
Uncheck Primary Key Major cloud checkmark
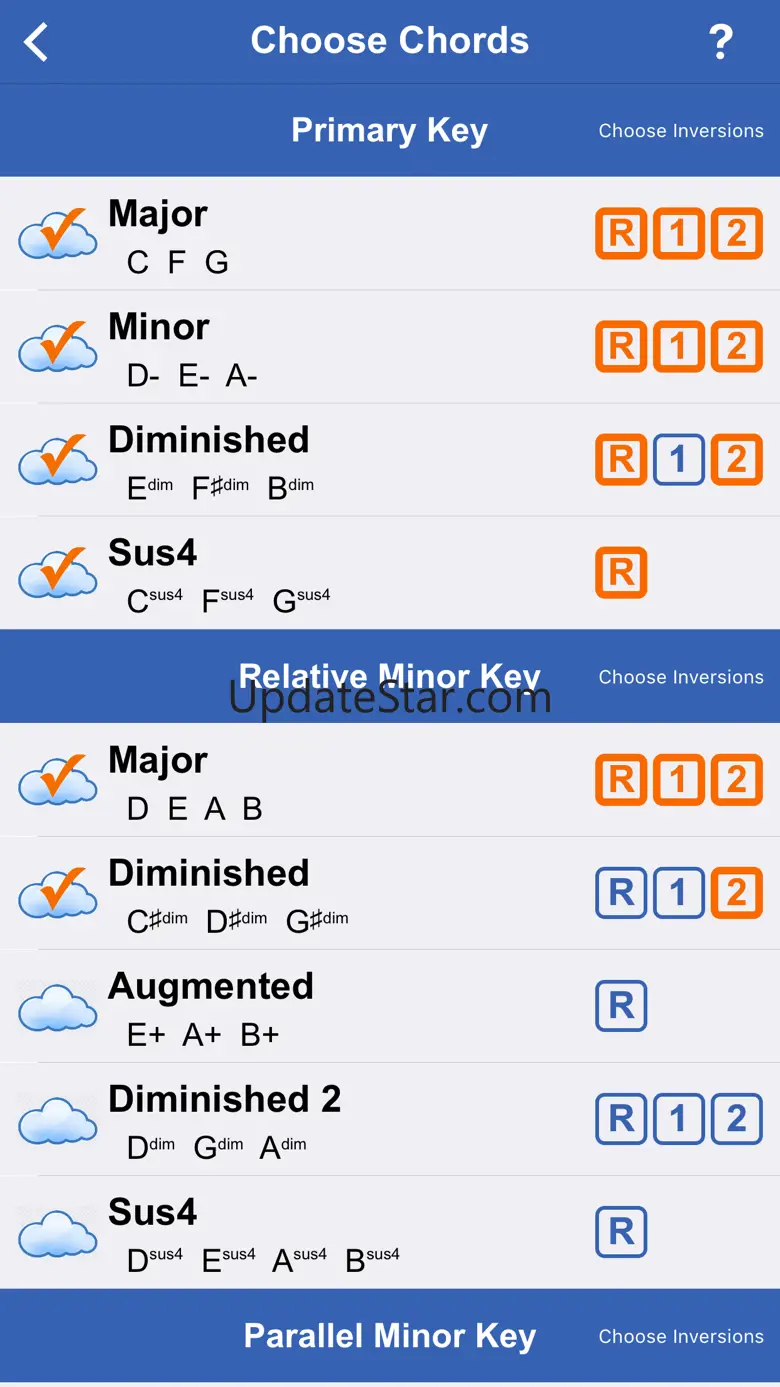[58, 235]
